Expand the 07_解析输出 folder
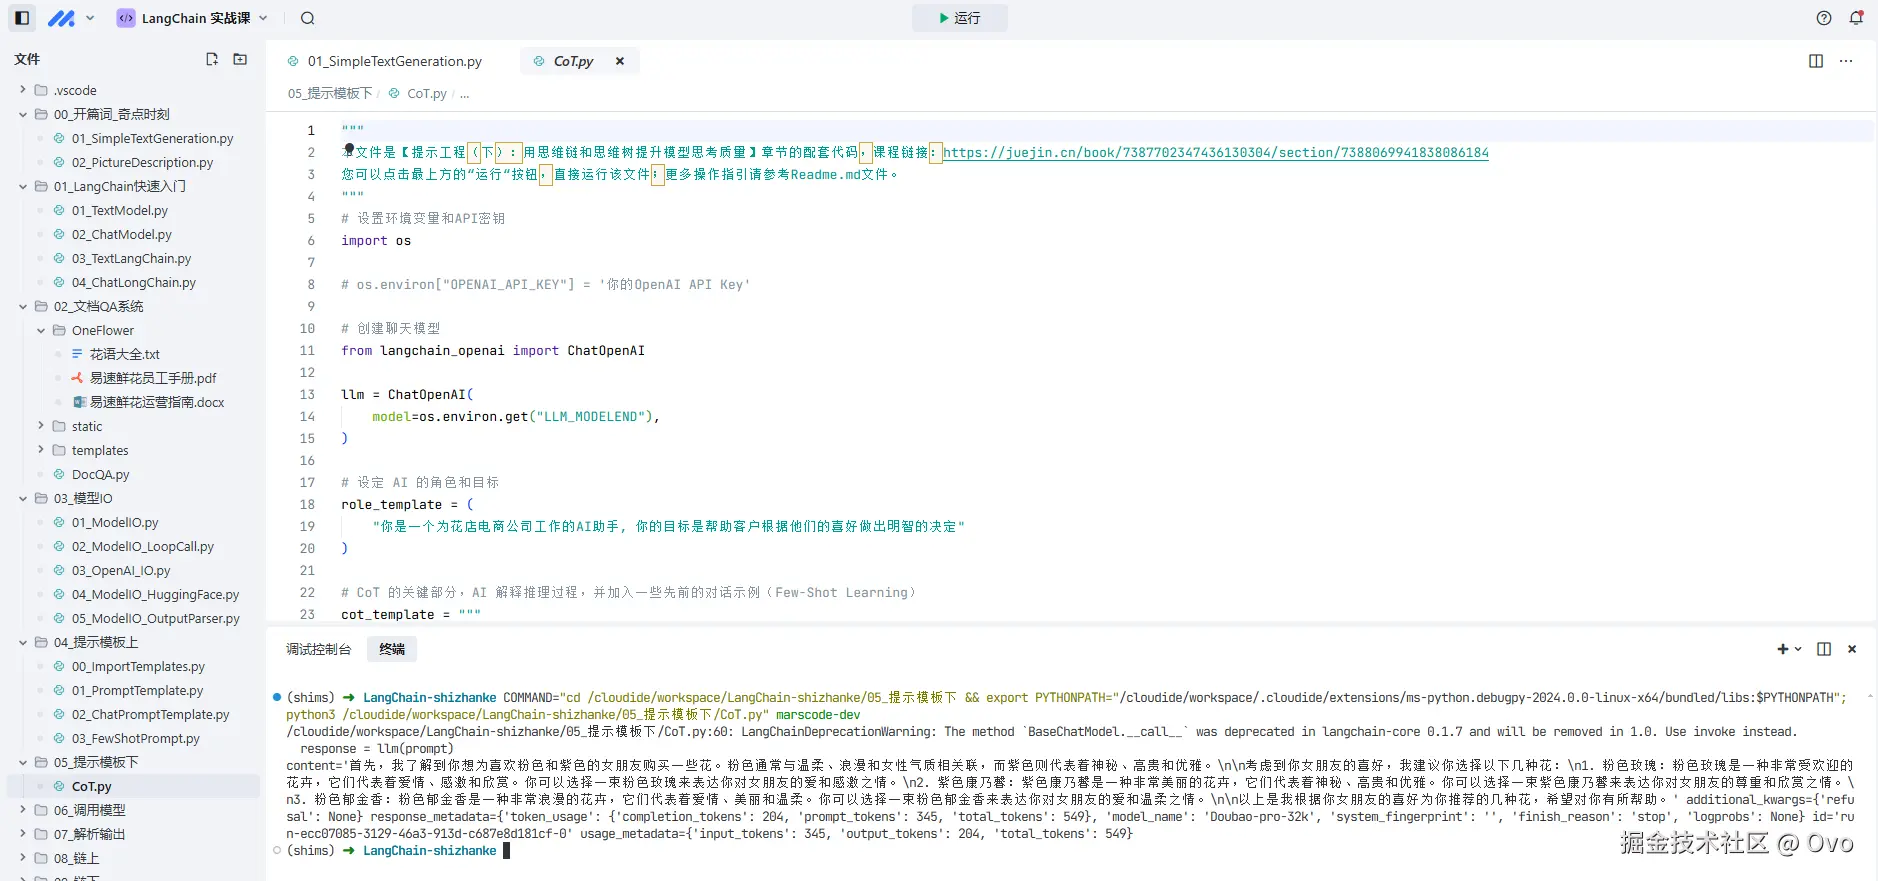Screen dimensions: 1878x881 [x=23, y=834]
